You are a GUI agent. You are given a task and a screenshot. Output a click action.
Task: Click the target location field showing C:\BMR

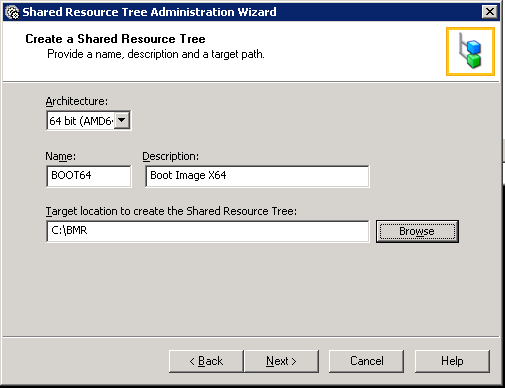click(208, 231)
